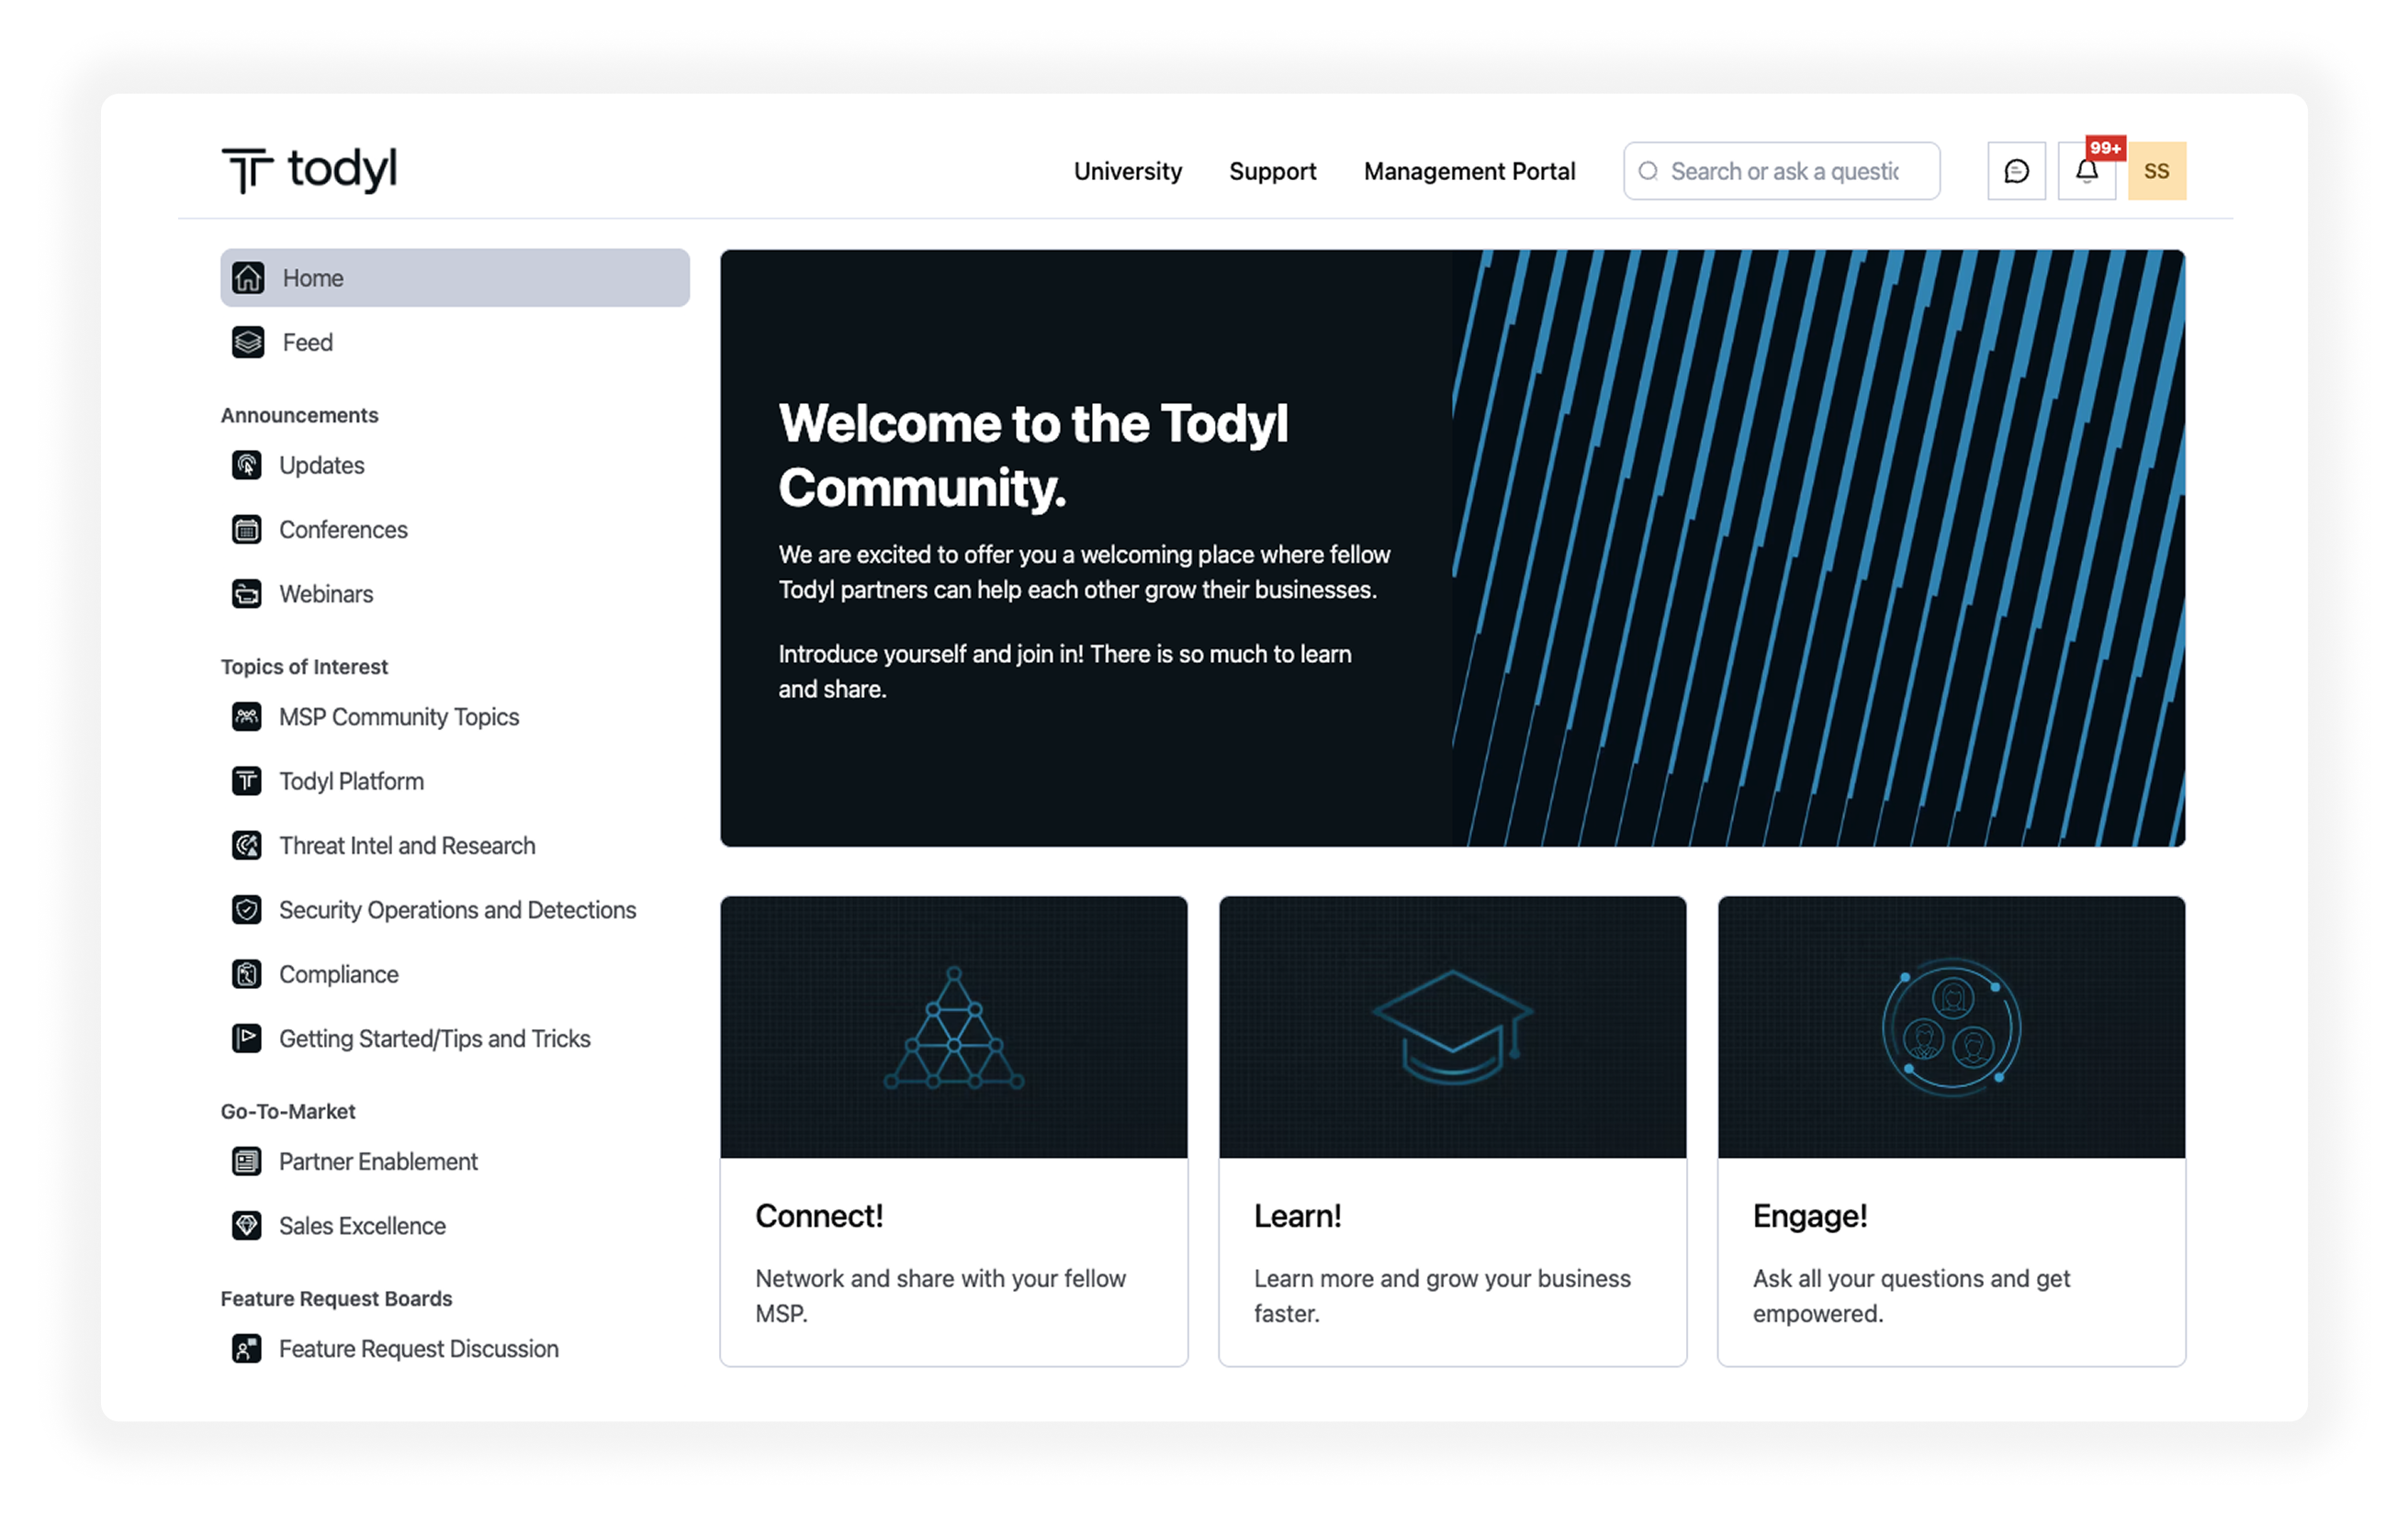The height and width of the screenshot is (1515, 2408).
Task: Click the Security Operations shield icon
Action: pos(247,910)
